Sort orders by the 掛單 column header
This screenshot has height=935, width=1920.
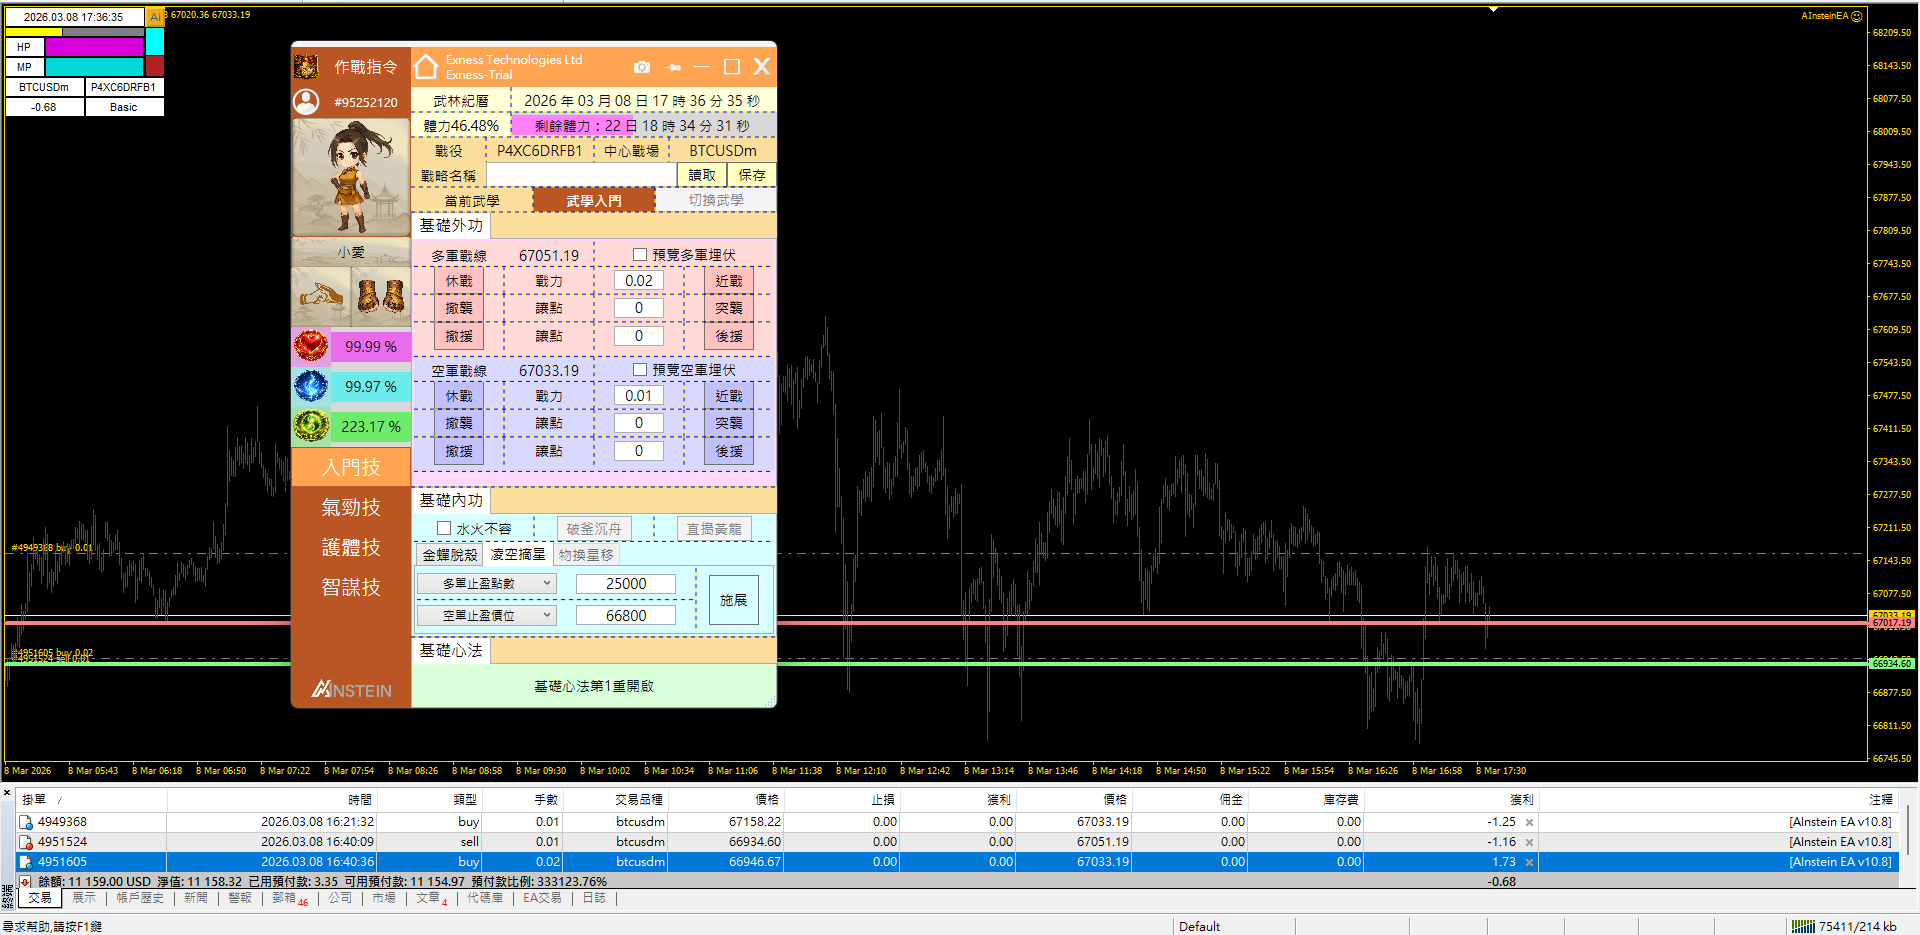pos(34,799)
